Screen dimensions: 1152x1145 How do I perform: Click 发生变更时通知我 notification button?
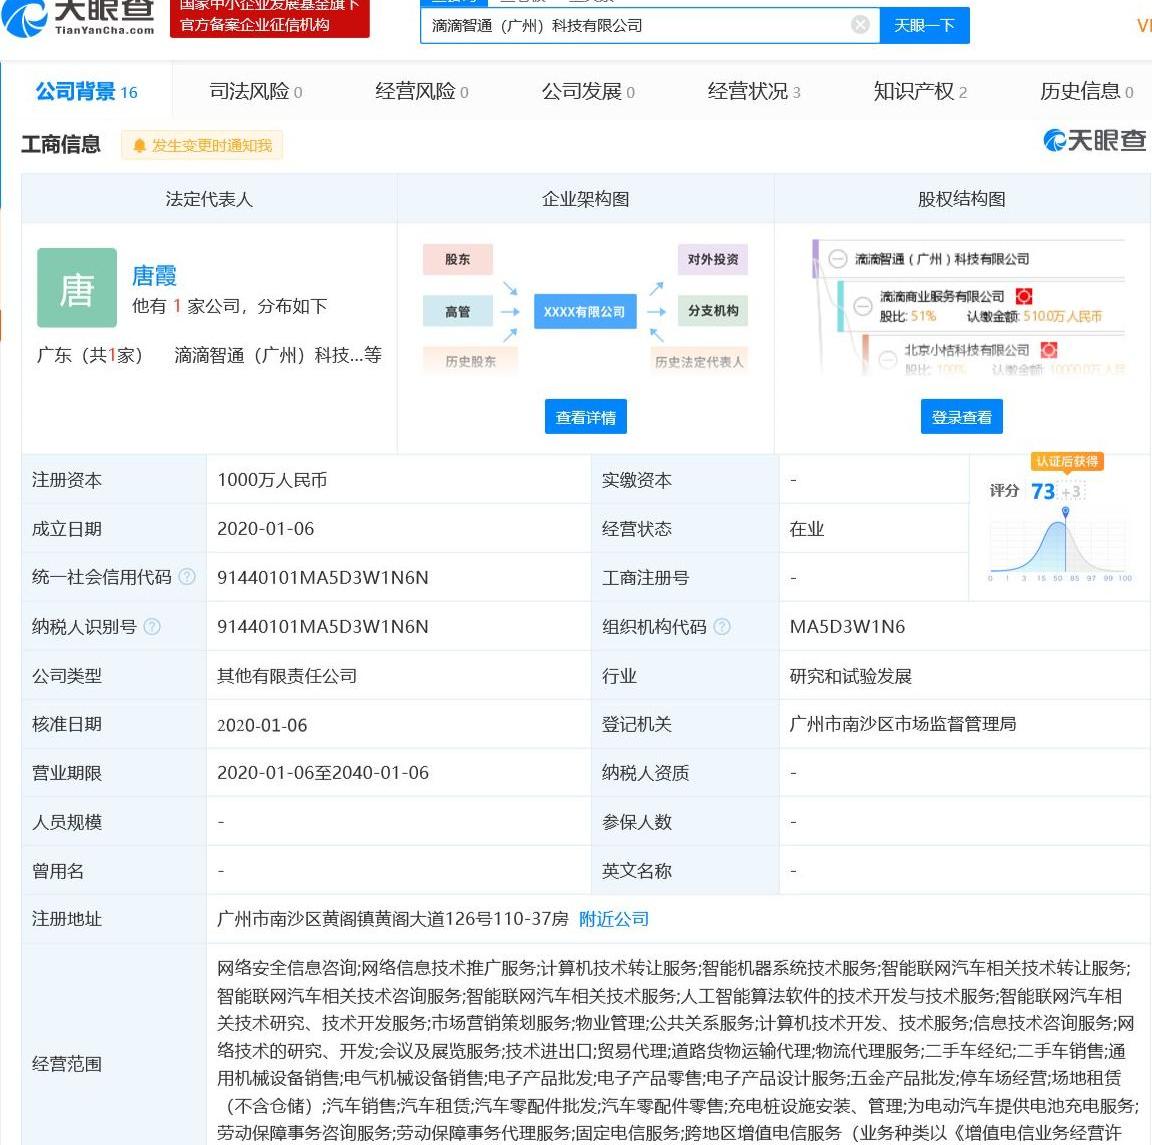tap(202, 146)
